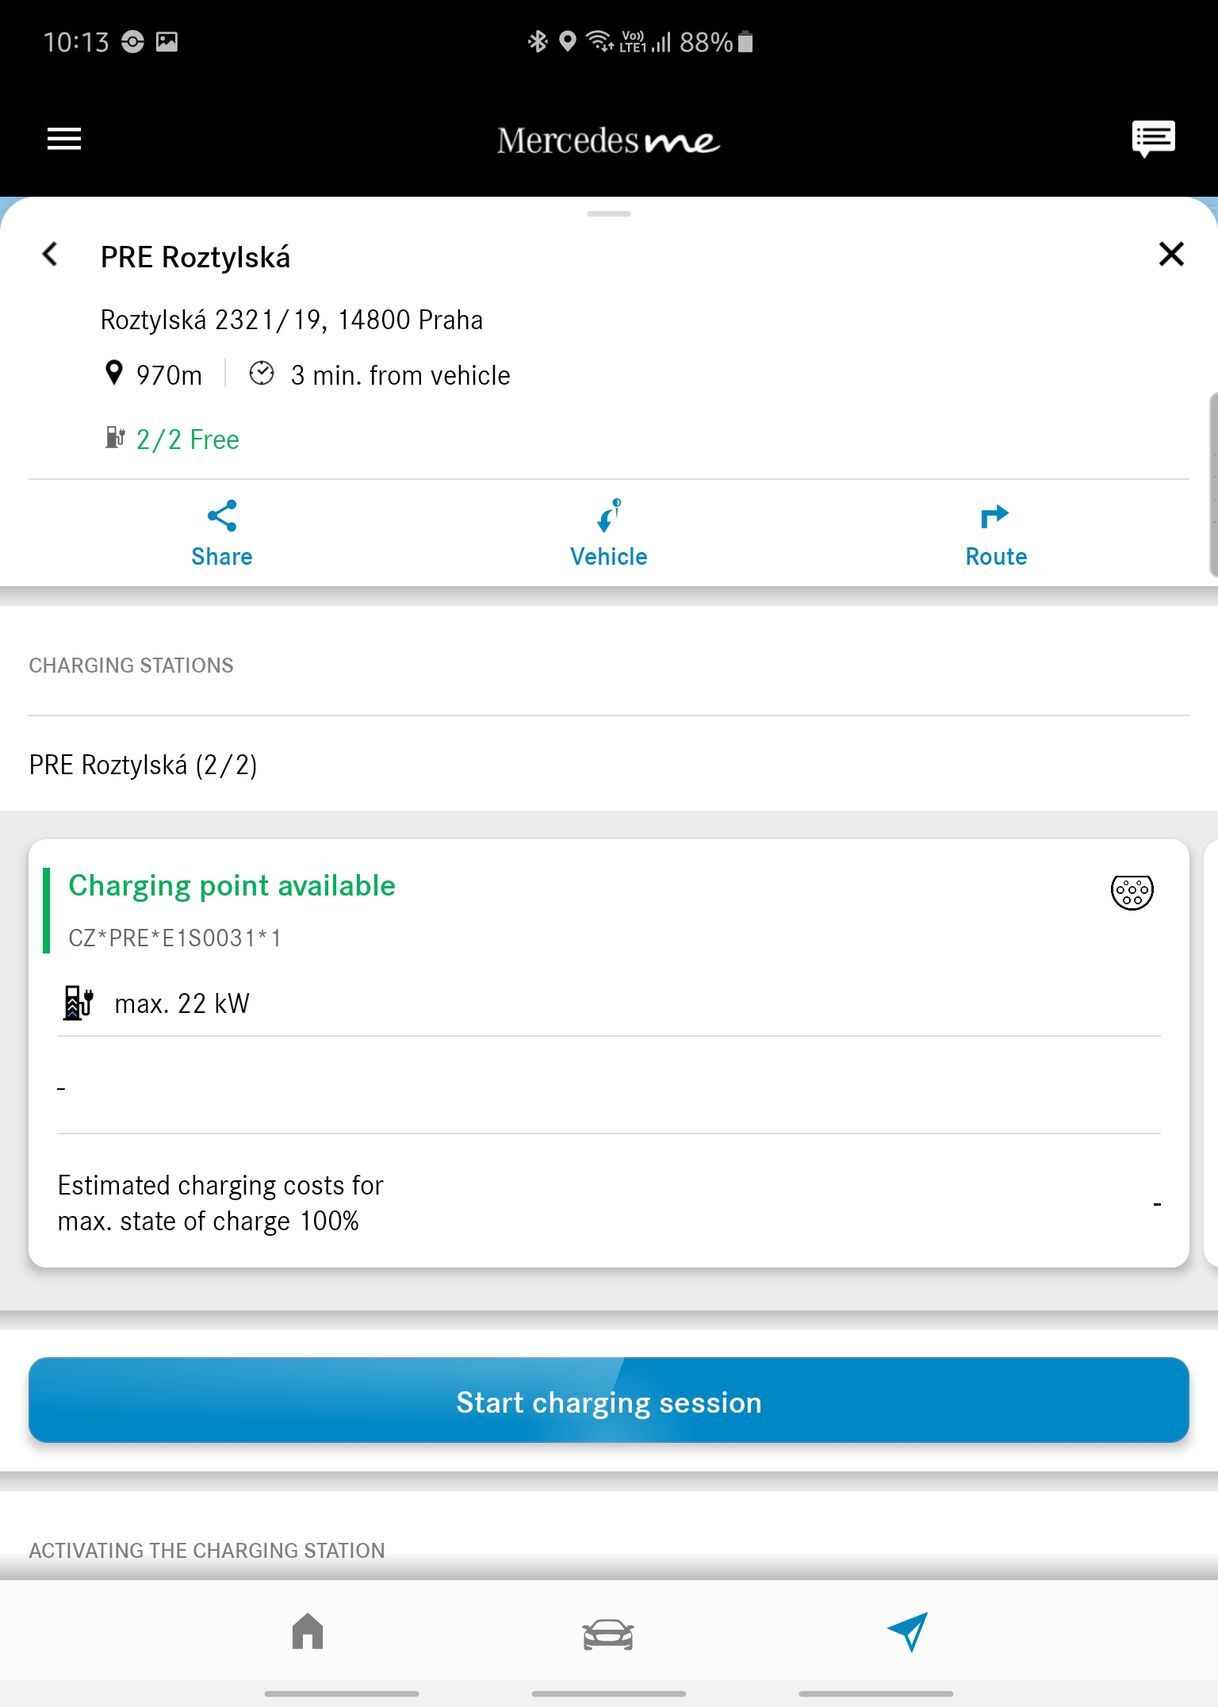Screen dimensions: 1218x1707
Task: Expand the PRE Roztylská (2/2) row
Action: coord(143,765)
